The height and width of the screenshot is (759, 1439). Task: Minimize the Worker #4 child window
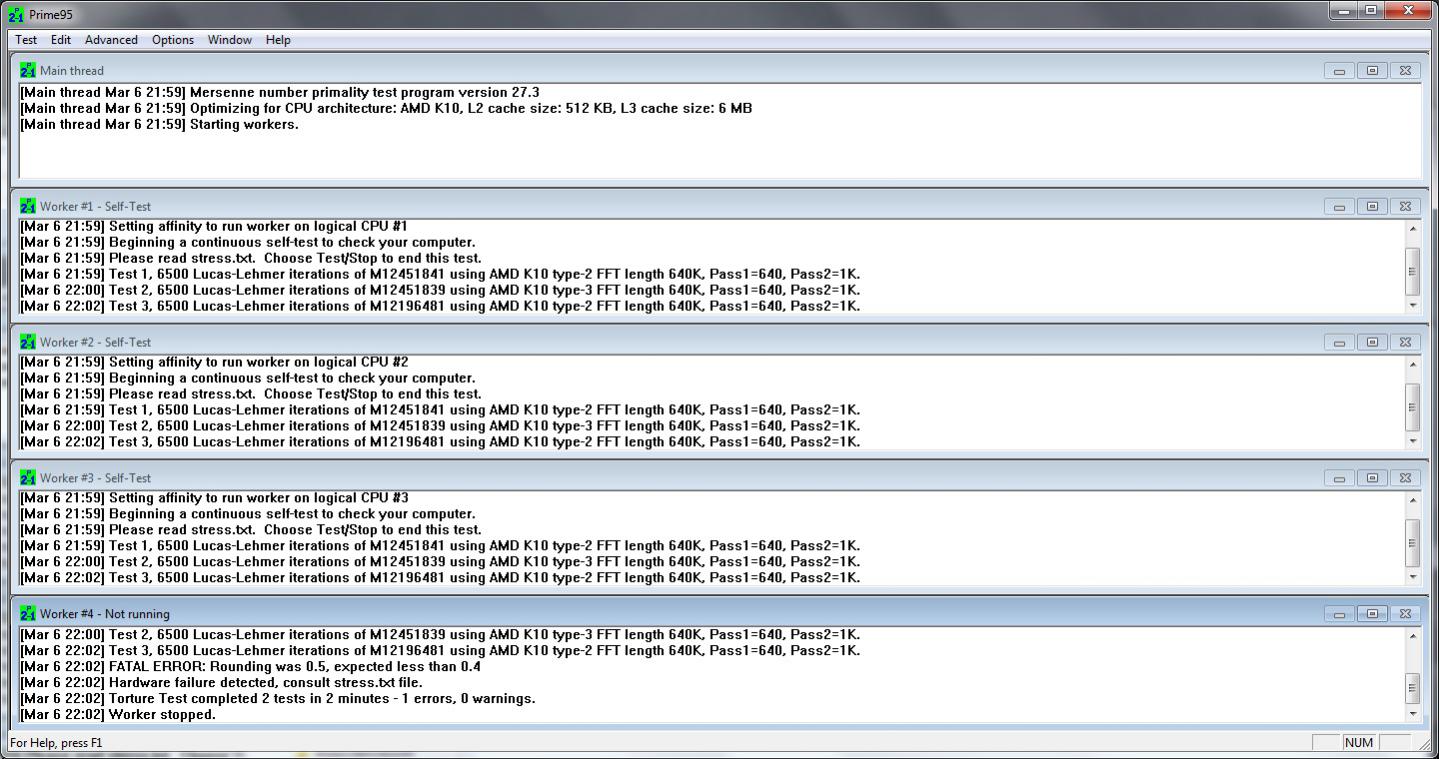(1339, 615)
